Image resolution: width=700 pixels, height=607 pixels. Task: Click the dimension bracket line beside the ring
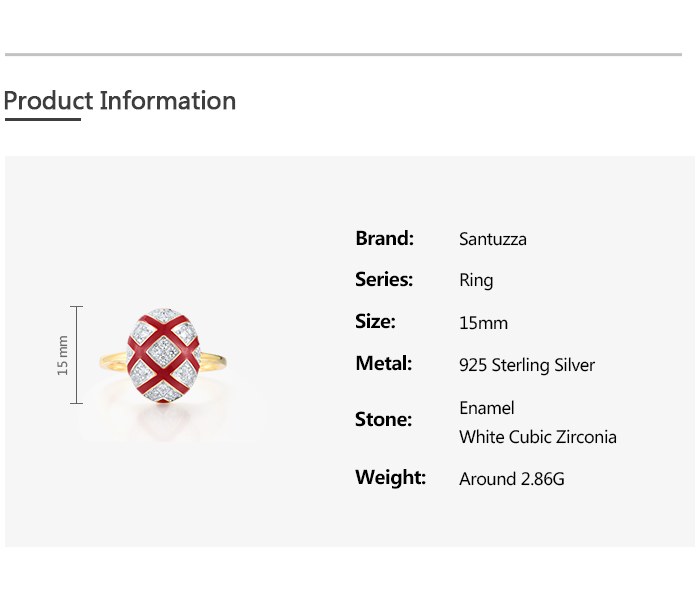click(77, 355)
